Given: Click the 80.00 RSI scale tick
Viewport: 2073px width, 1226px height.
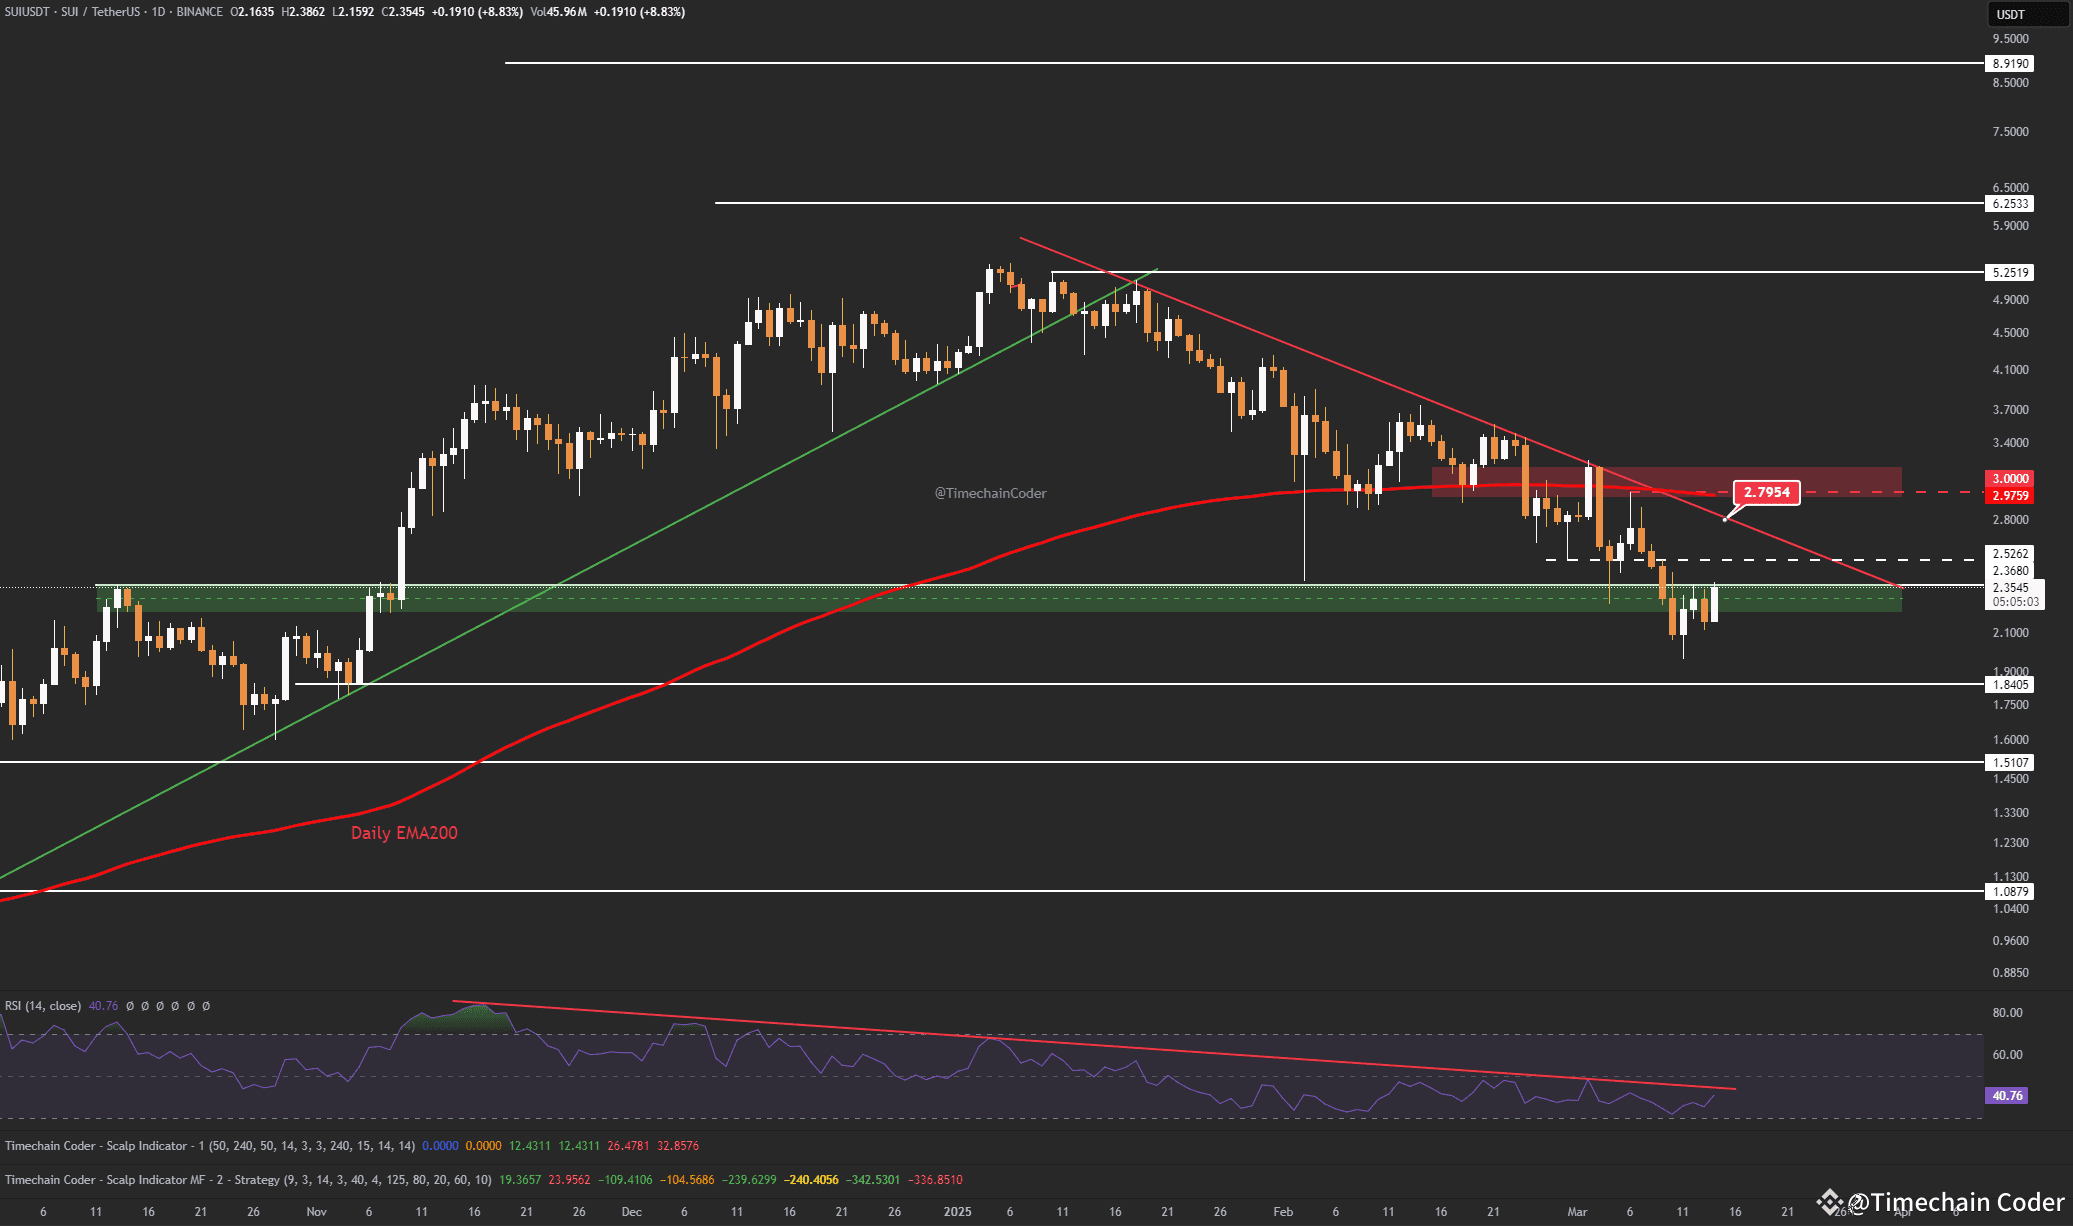Looking at the screenshot, I should [x=2008, y=1013].
